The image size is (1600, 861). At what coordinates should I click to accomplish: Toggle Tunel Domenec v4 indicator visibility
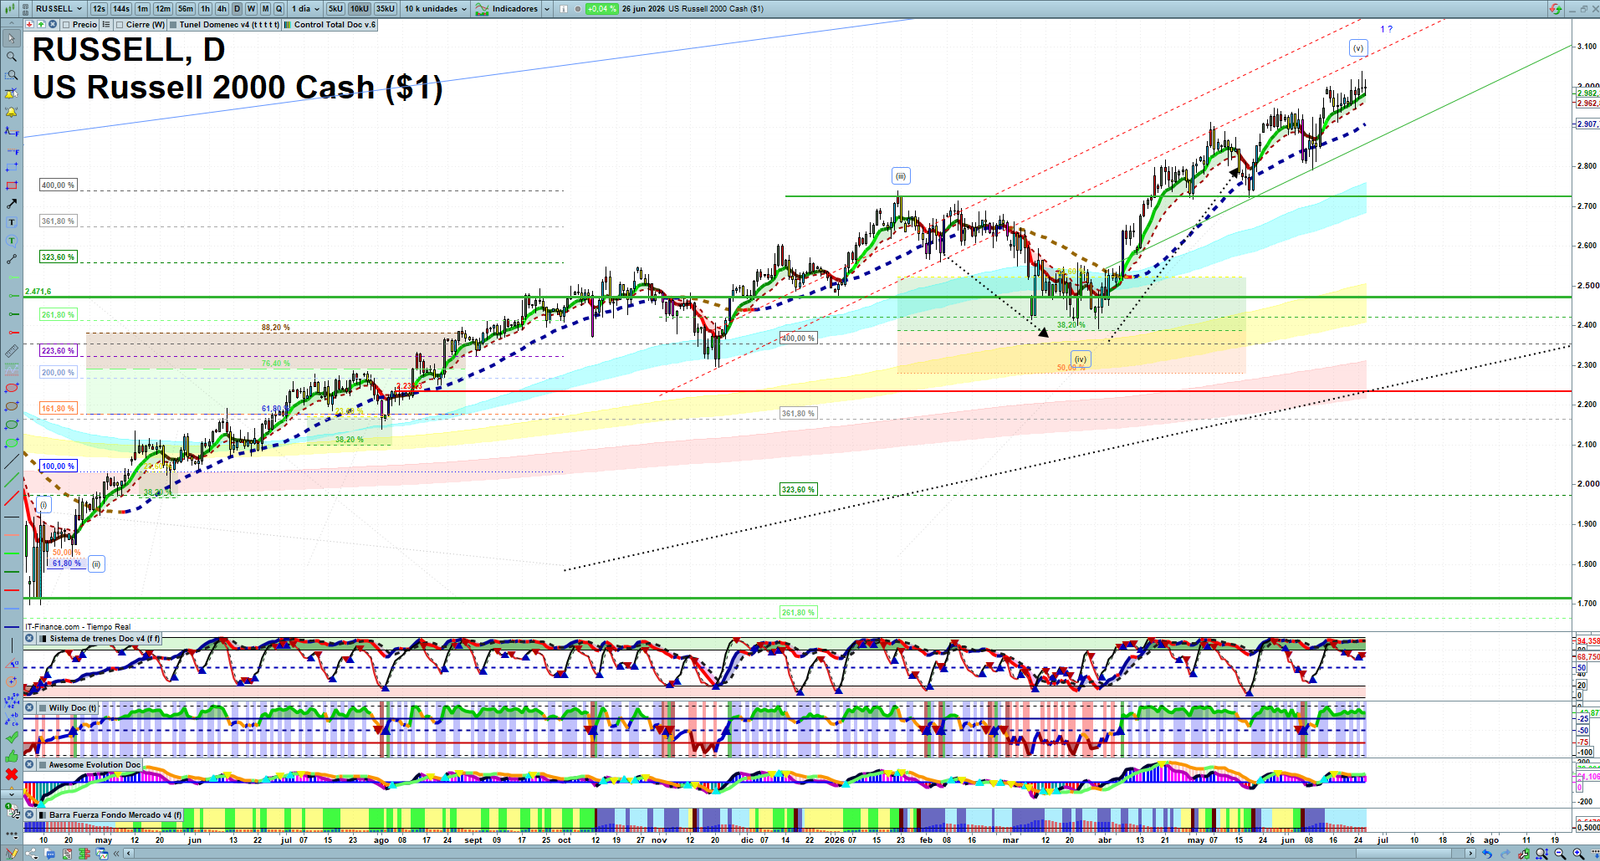tap(173, 24)
